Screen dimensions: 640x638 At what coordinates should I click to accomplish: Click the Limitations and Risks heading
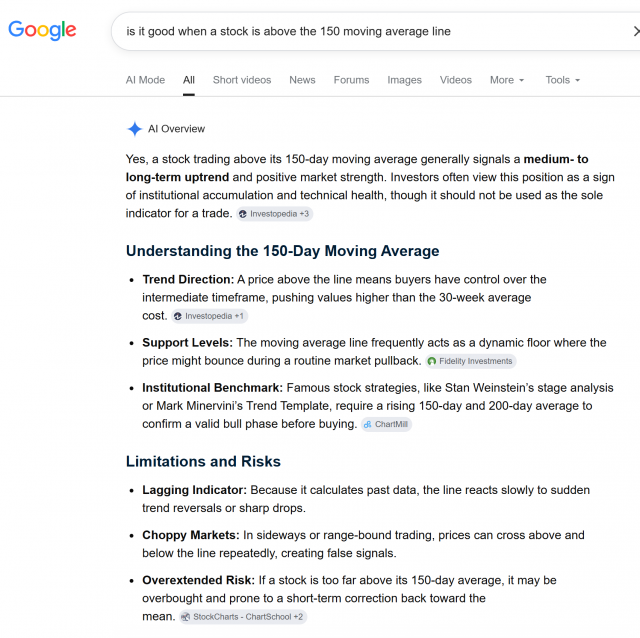pyautogui.click(x=203, y=461)
